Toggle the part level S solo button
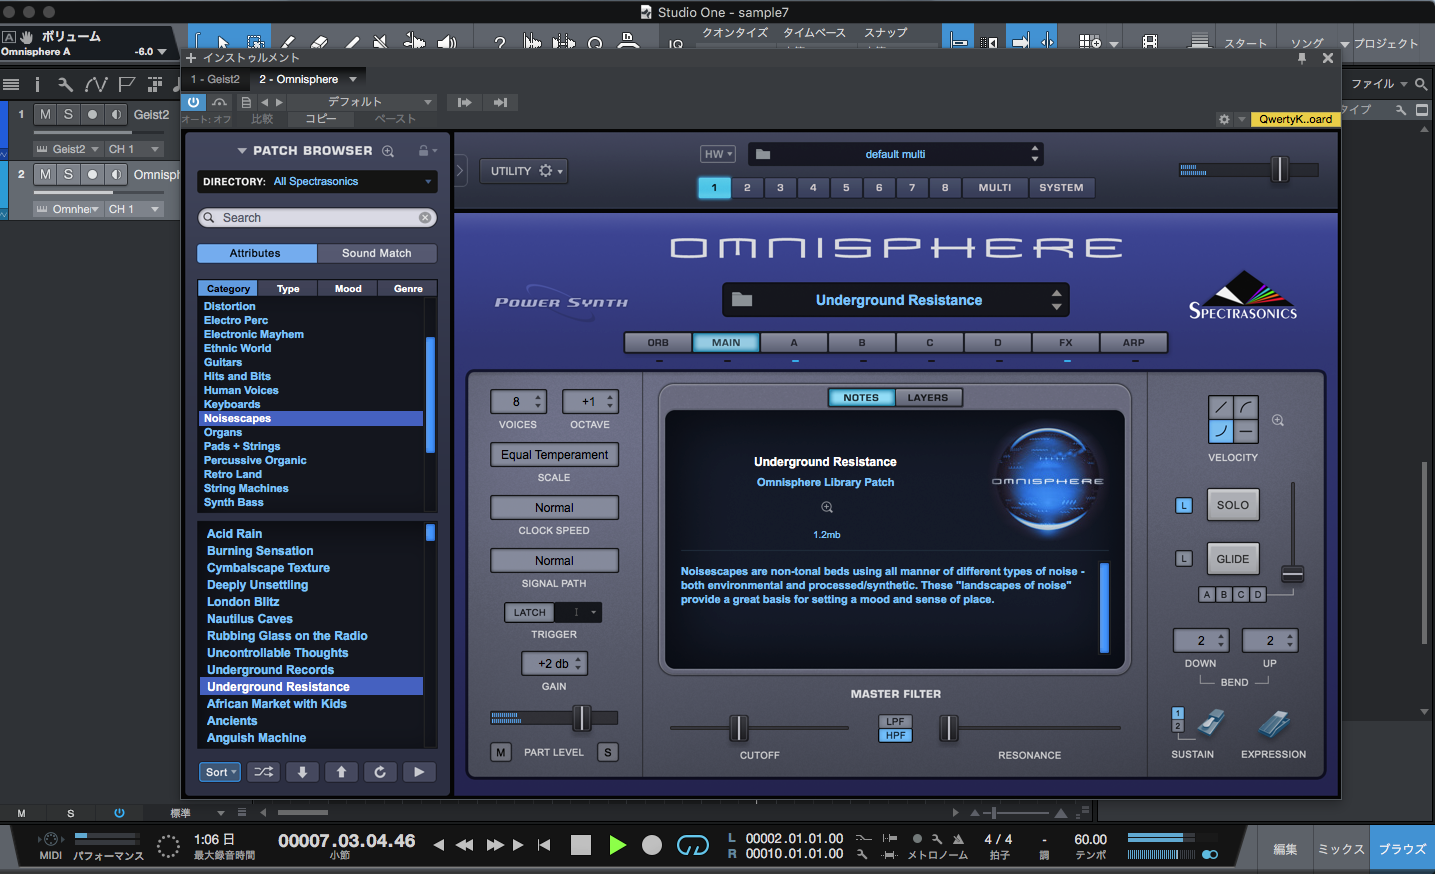This screenshot has height=874, width=1435. click(x=608, y=752)
